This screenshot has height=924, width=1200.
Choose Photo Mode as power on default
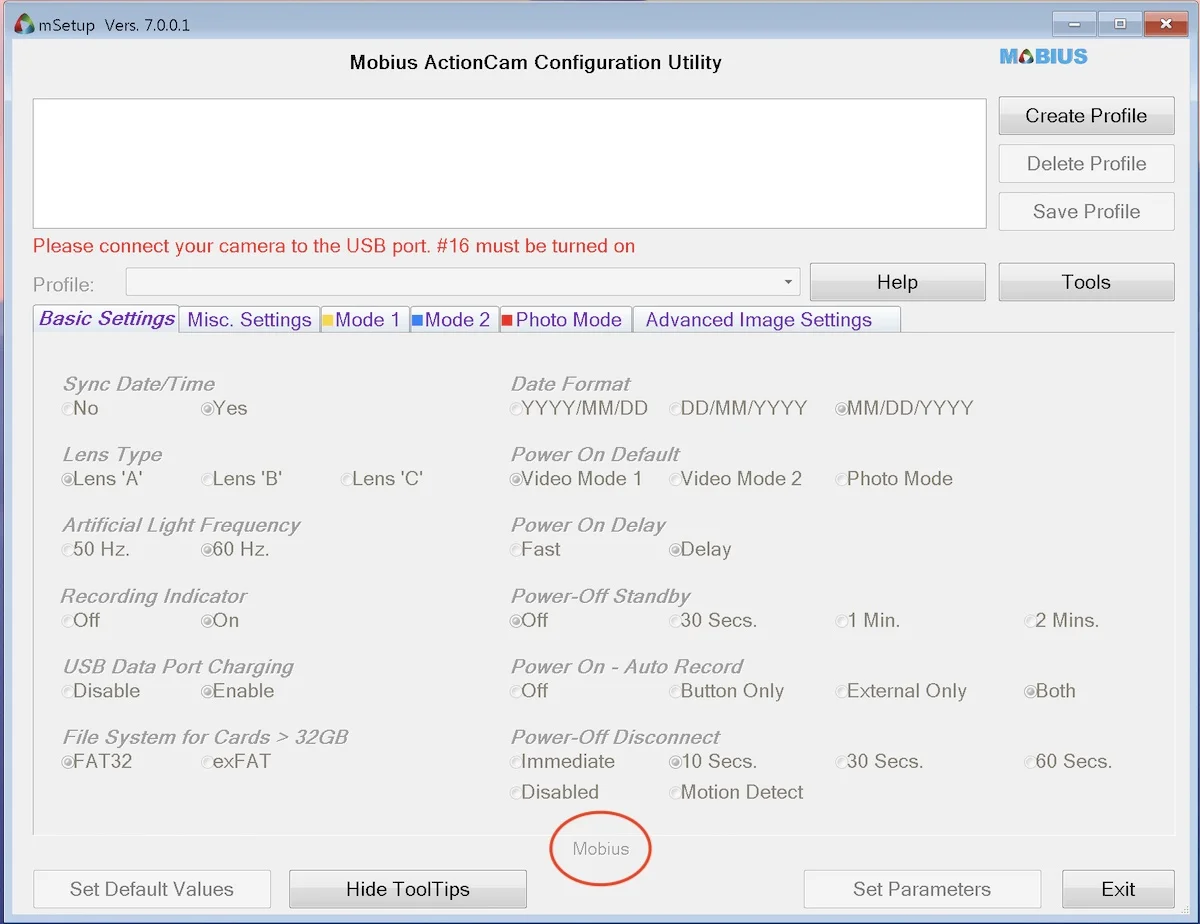(894, 479)
